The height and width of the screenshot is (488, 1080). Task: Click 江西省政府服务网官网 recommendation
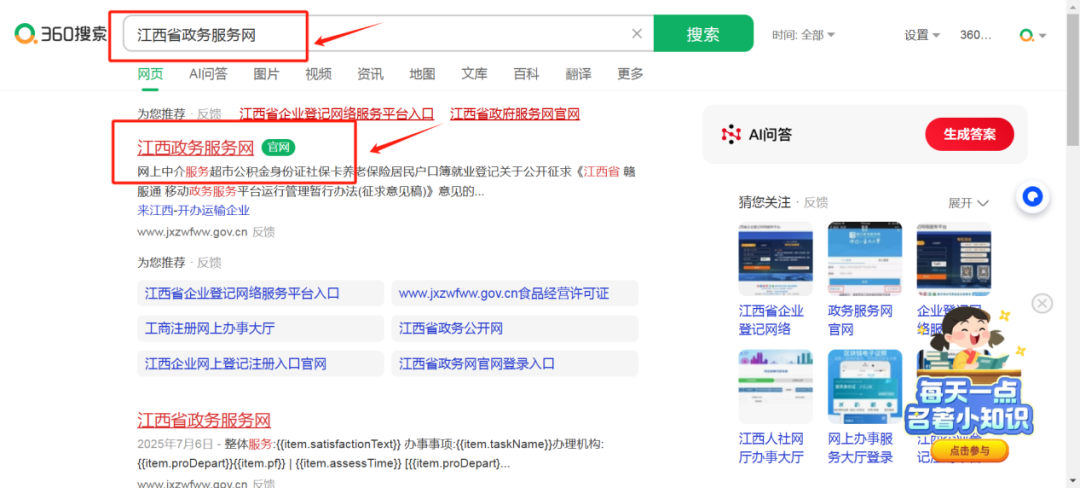tap(515, 114)
